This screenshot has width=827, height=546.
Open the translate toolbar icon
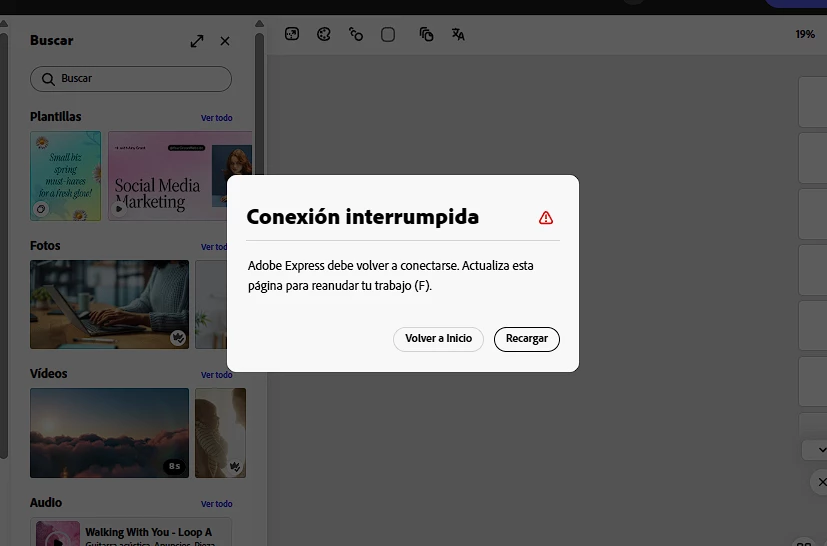pos(458,34)
